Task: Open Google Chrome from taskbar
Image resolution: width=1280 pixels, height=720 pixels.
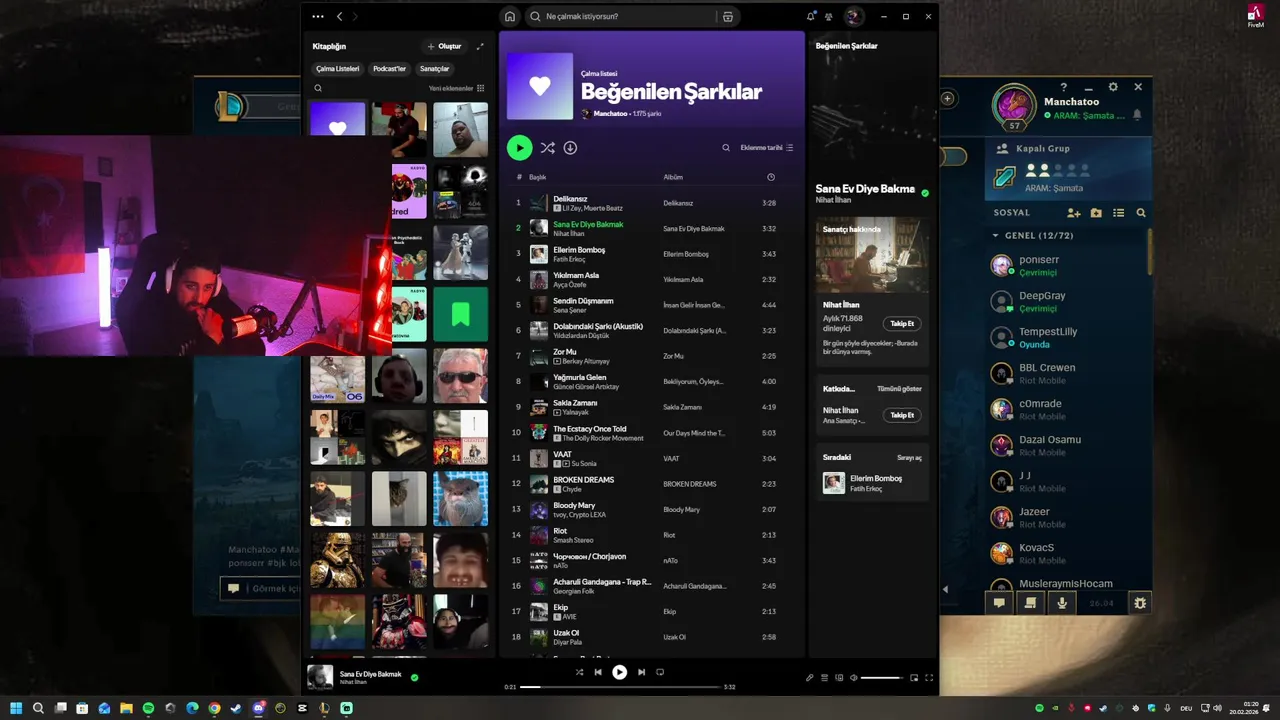Action: (x=214, y=708)
